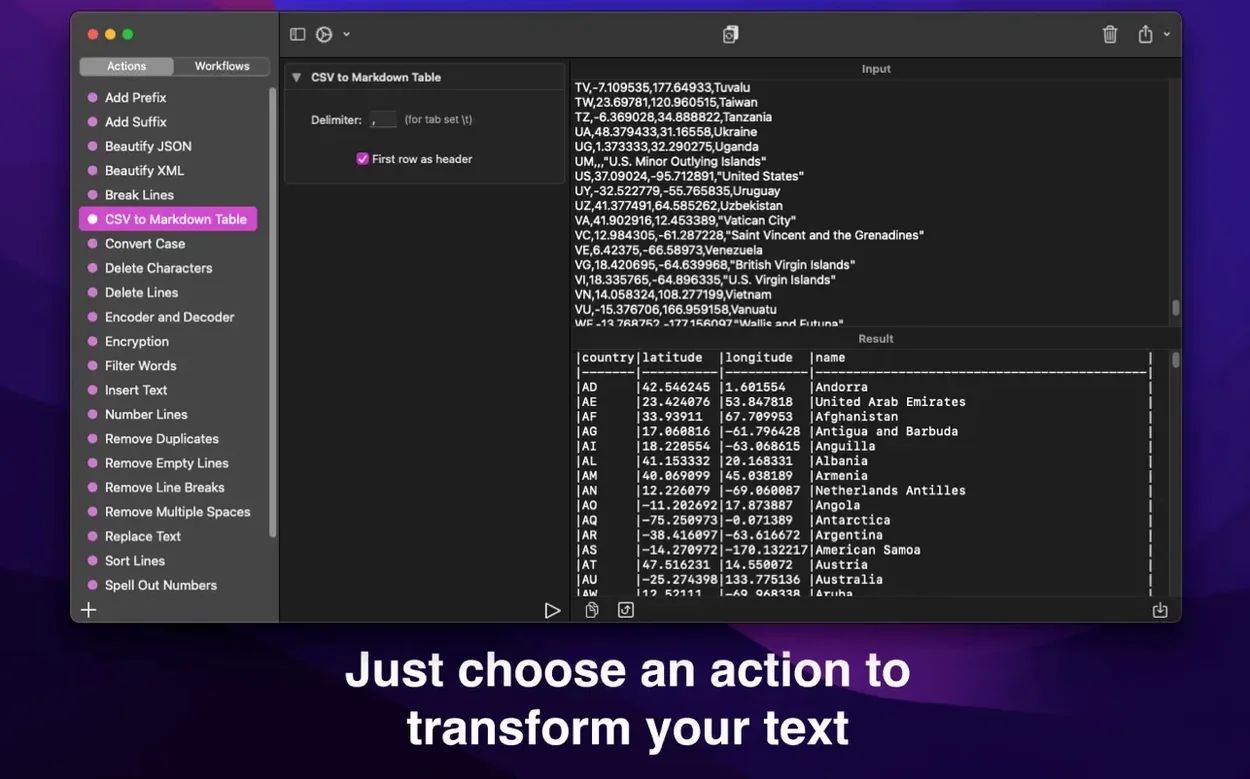Select the Remove Empty Lines action
This screenshot has height=779, width=1250.
click(168, 463)
